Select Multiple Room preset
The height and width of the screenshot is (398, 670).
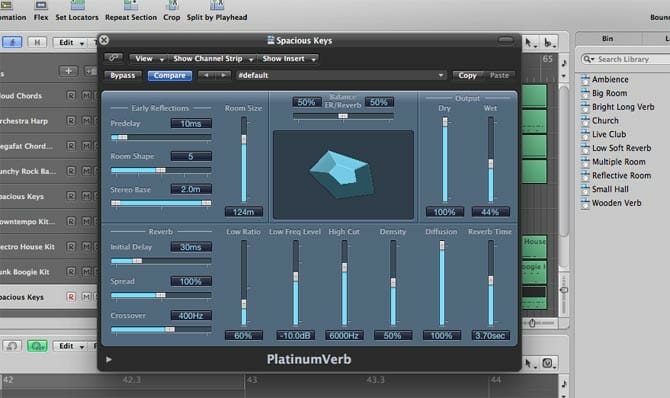click(x=618, y=162)
